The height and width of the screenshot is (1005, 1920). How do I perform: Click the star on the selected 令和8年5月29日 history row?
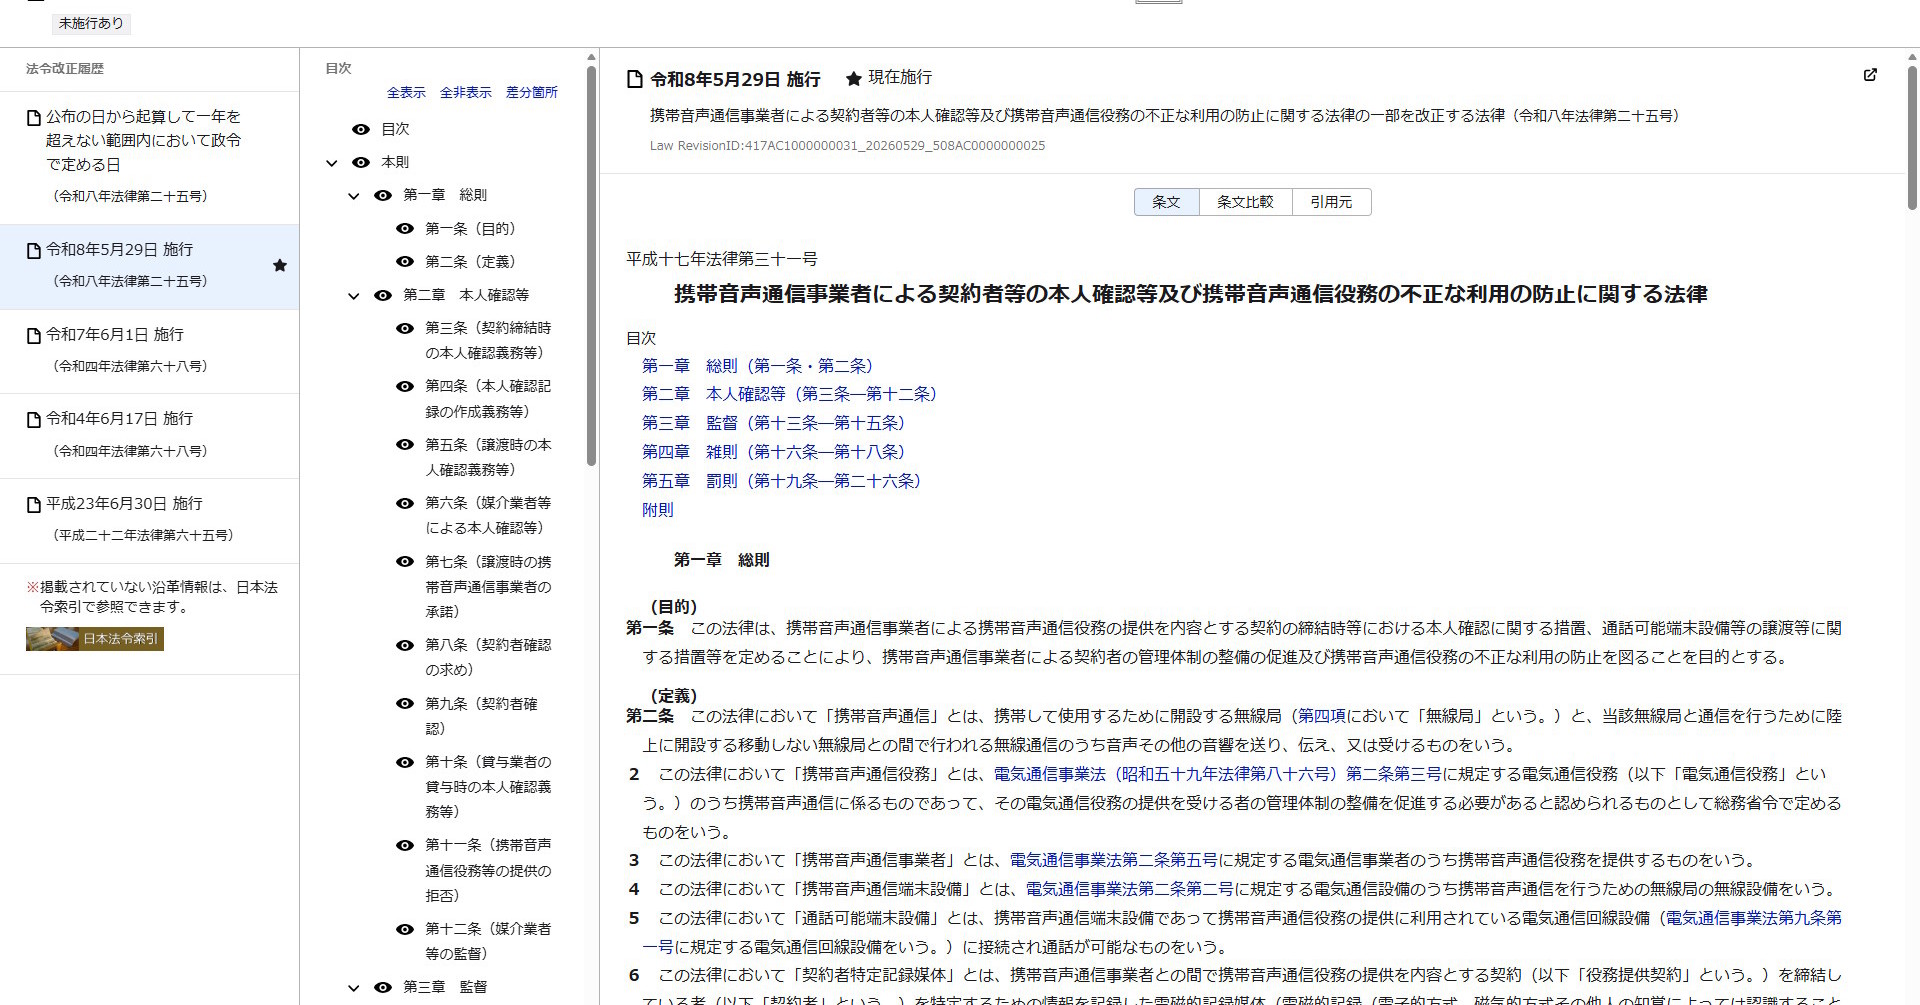click(280, 265)
